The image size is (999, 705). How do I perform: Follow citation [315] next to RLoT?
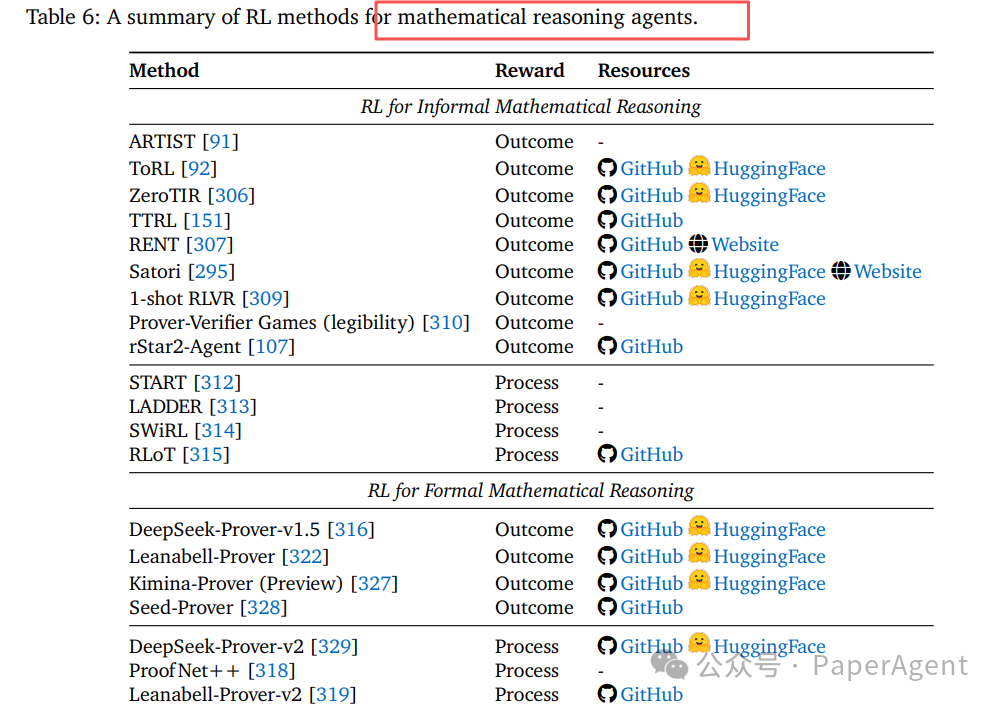click(206, 455)
